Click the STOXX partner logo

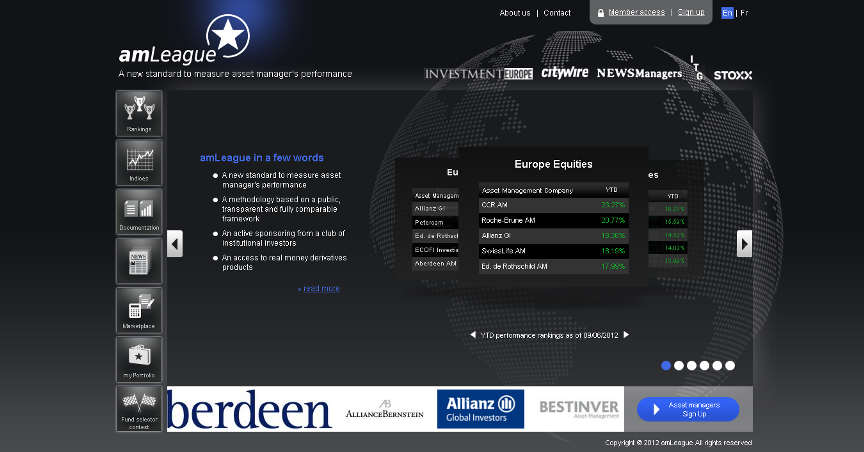733,75
